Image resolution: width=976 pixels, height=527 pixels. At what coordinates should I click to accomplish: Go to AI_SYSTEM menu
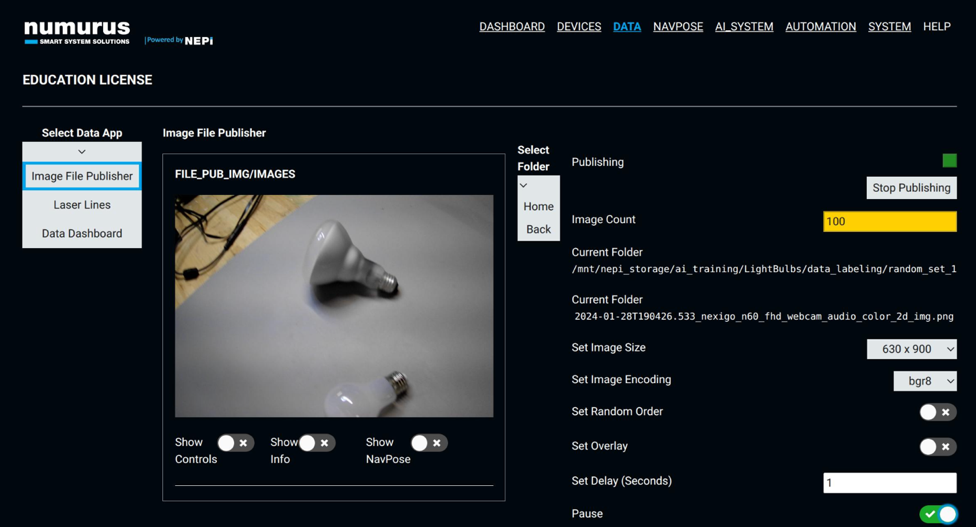click(743, 27)
